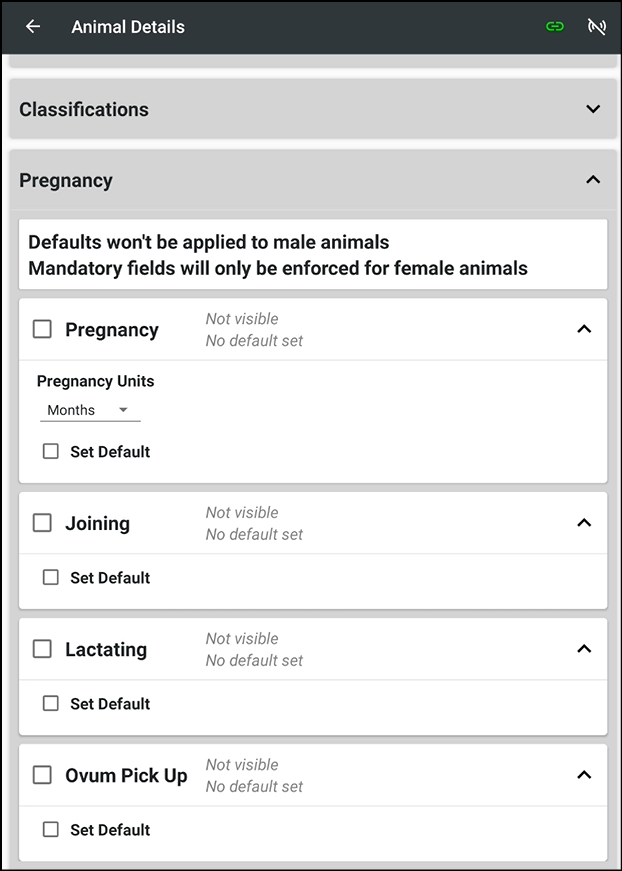Open the Pregnancy Units Months dropdown
The height and width of the screenshot is (871, 622).
click(x=90, y=410)
